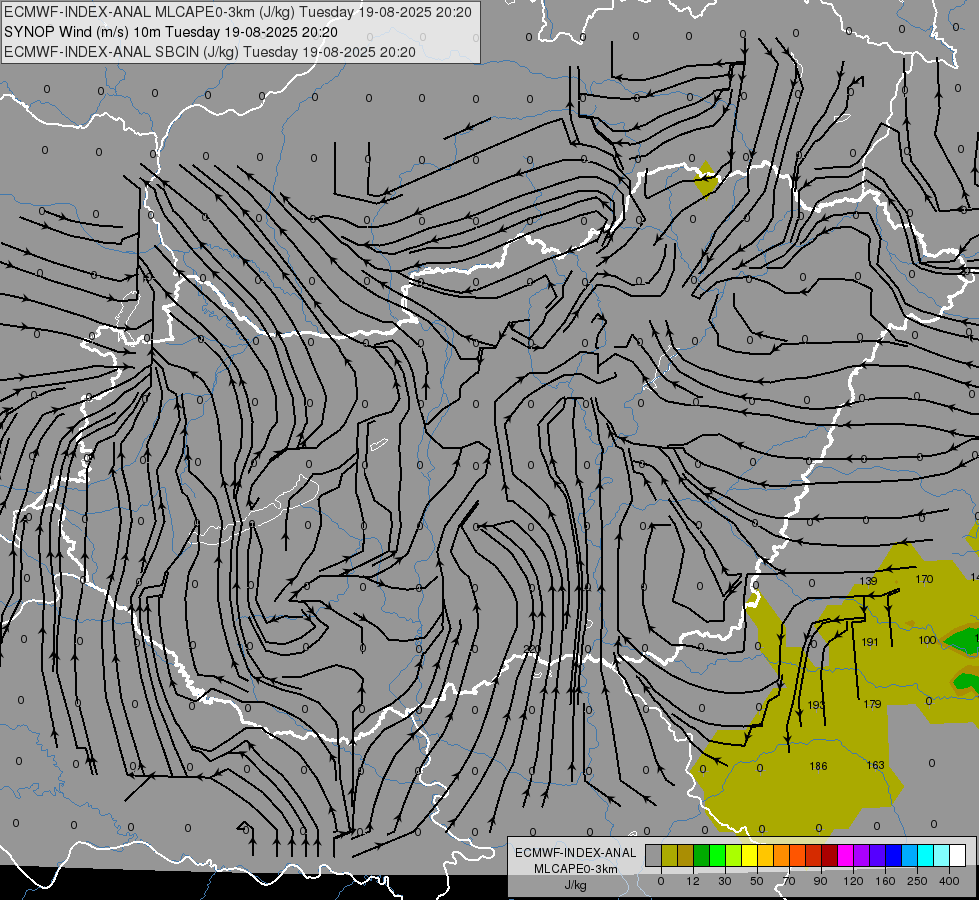Click the bright yellow legend swatch
Image resolution: width=979 pixels, height=900 pixels.
750,855
